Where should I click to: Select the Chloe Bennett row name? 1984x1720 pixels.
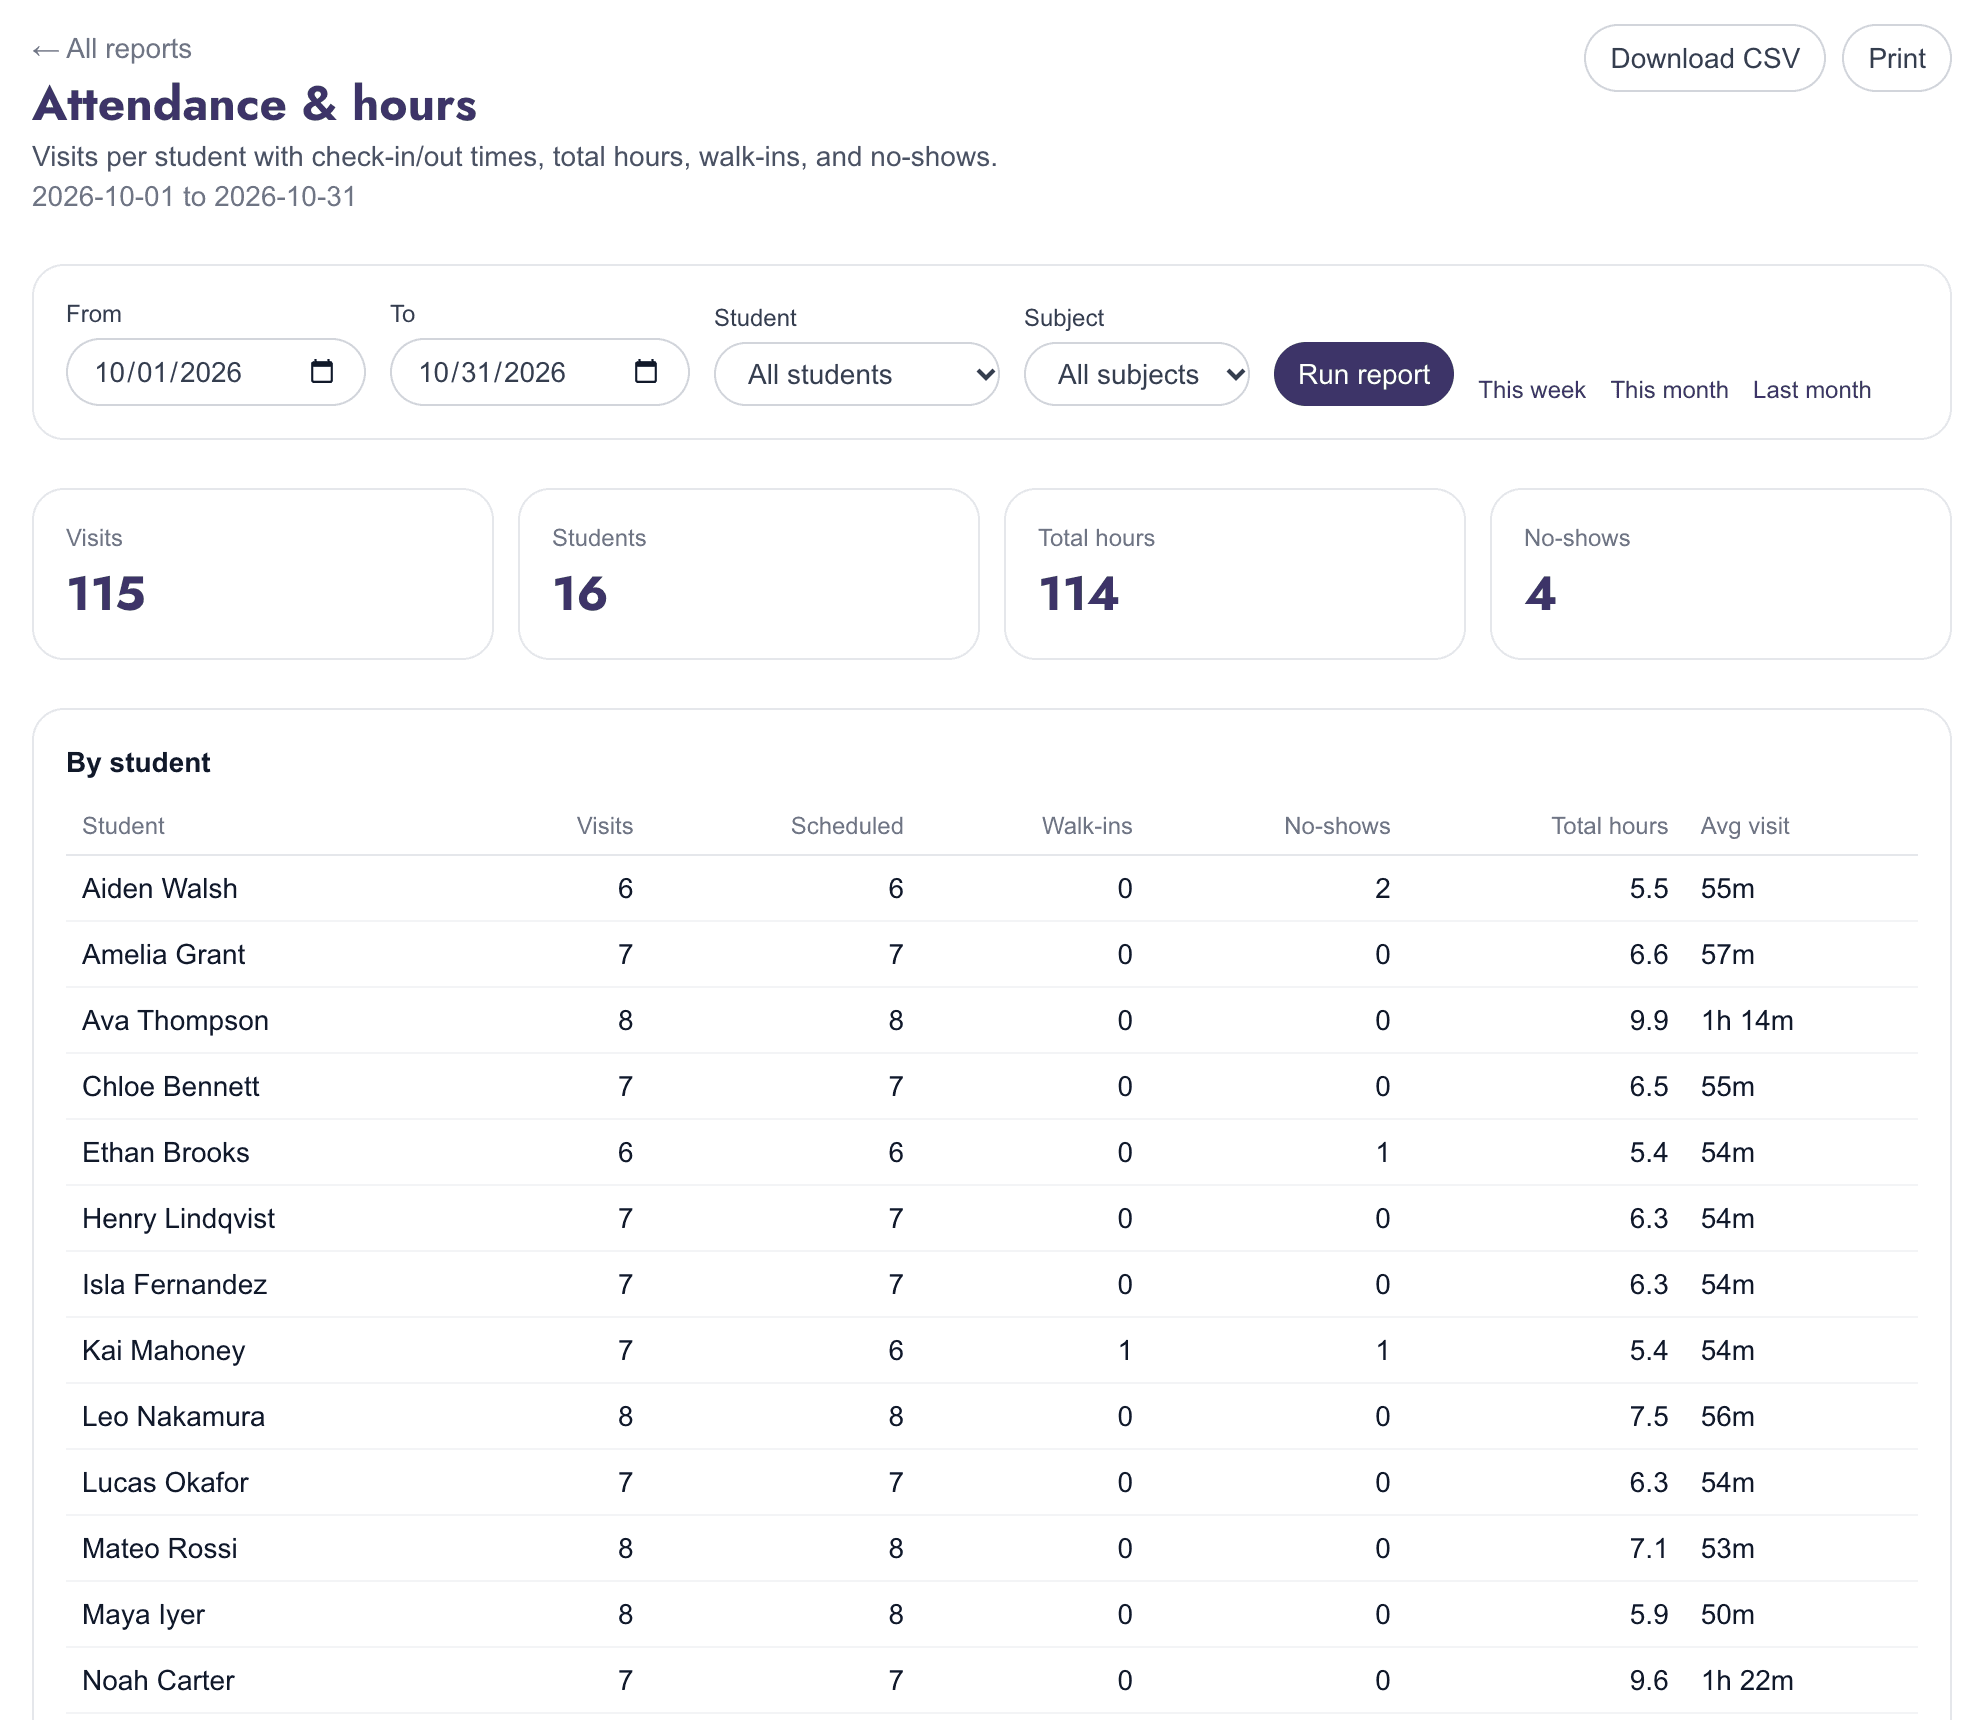(x=171, y=1087)
